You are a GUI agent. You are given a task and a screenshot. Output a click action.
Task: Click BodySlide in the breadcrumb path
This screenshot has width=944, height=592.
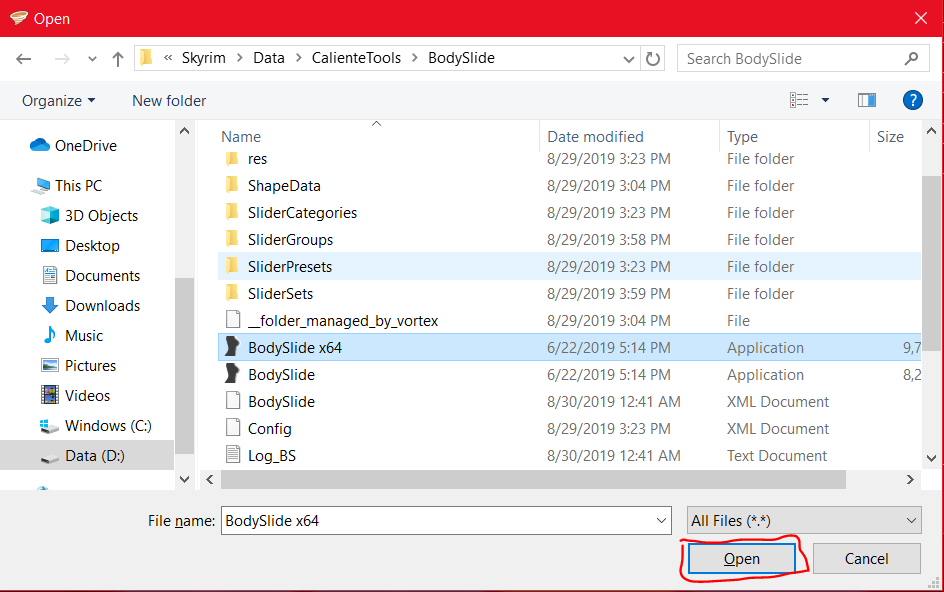click(461, 58)
